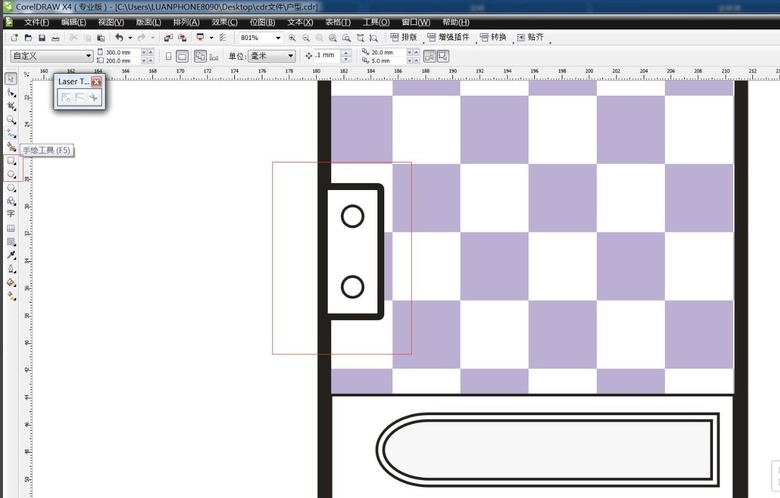The width and height of the screenshot is (780, 498).
Task: Pick the Ellipse tool
Action: (x=11, y=173)
